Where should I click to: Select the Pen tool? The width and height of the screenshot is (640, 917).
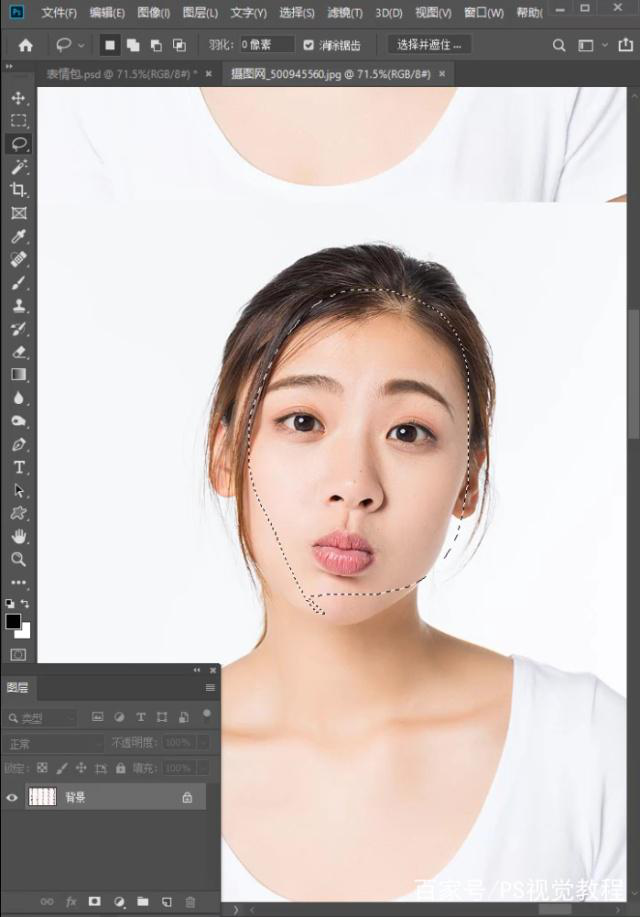point(18,444)
